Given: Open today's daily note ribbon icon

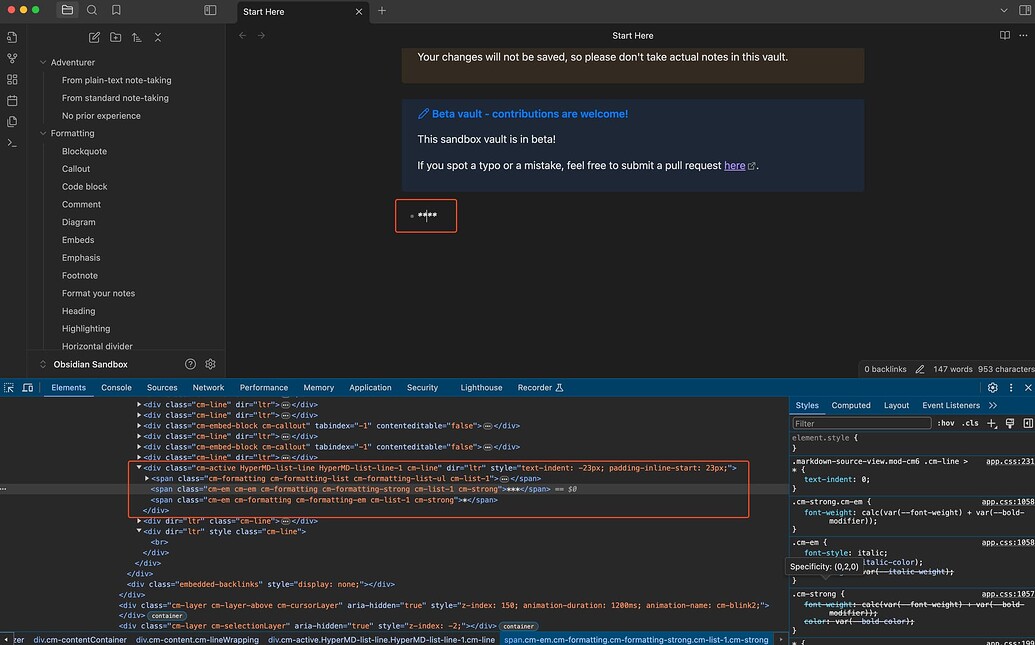Looking at the screenshot, I should (12, 101).
